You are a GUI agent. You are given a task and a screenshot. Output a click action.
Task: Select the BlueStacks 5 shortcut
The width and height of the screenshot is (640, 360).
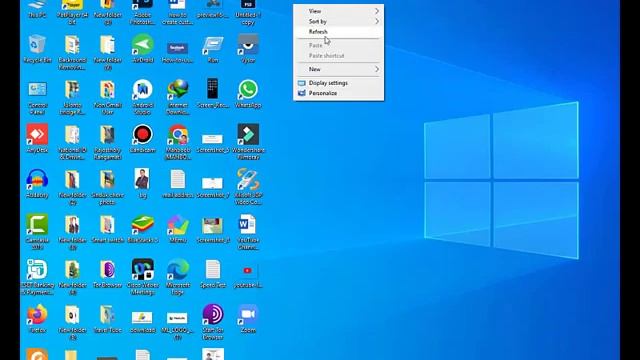pyautogui.click(x=142, y=229)
